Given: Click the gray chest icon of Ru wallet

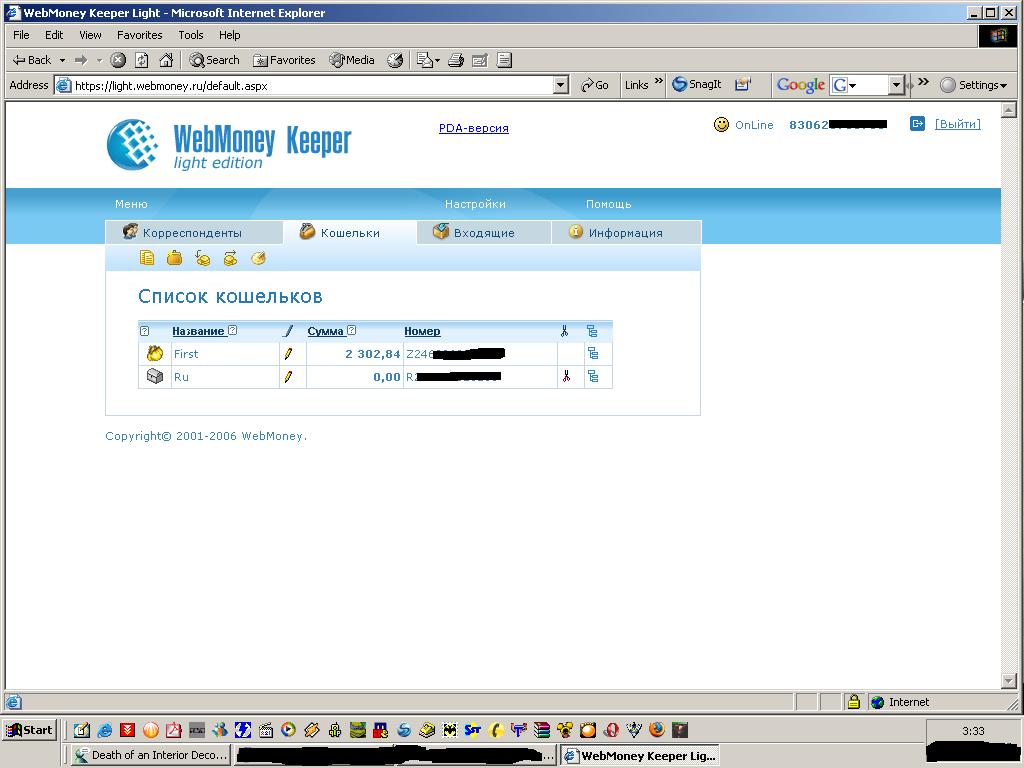Looking at the screenshot, I should pos(155,376).
